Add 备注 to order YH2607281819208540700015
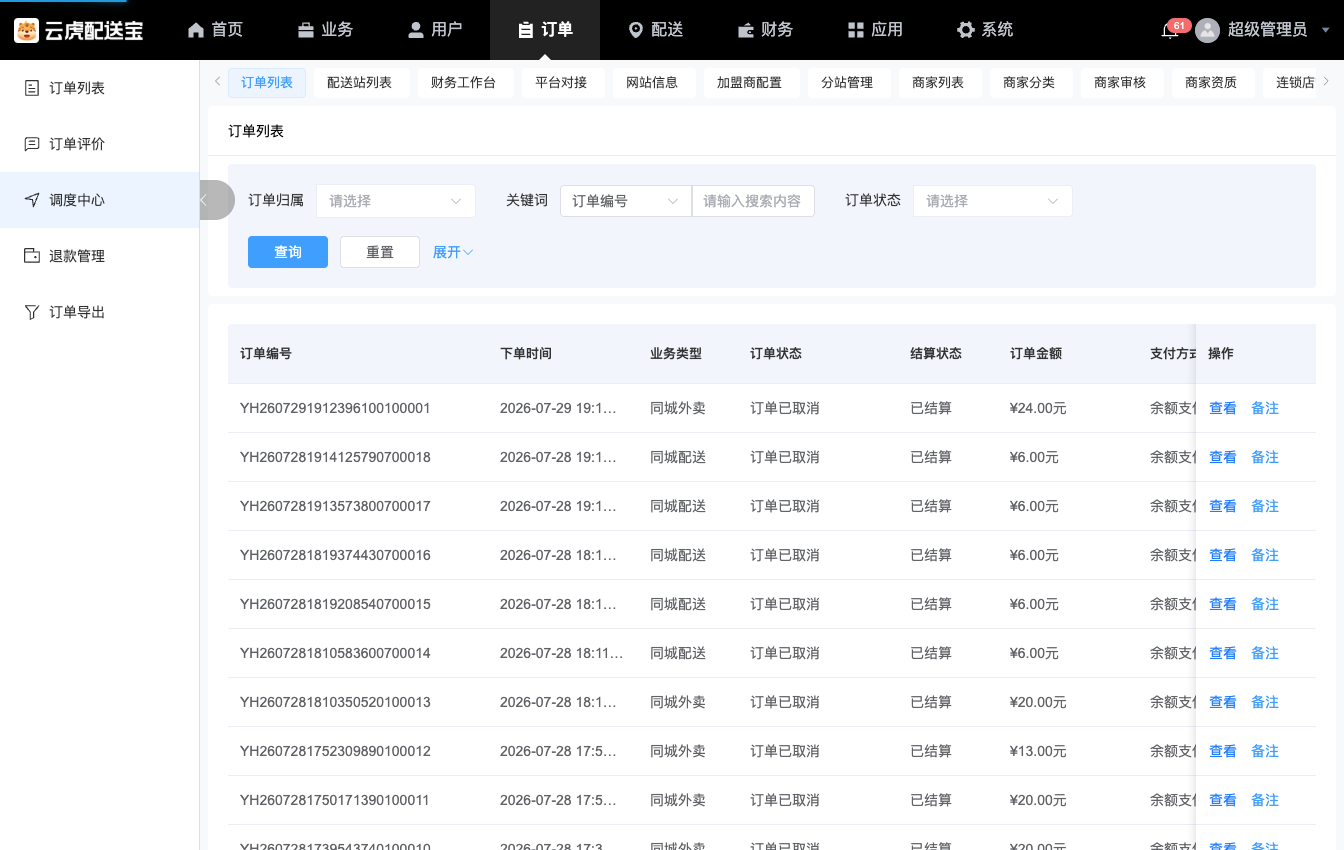This screenshot has width=1344, height=850. click(x=1265, y=604)
